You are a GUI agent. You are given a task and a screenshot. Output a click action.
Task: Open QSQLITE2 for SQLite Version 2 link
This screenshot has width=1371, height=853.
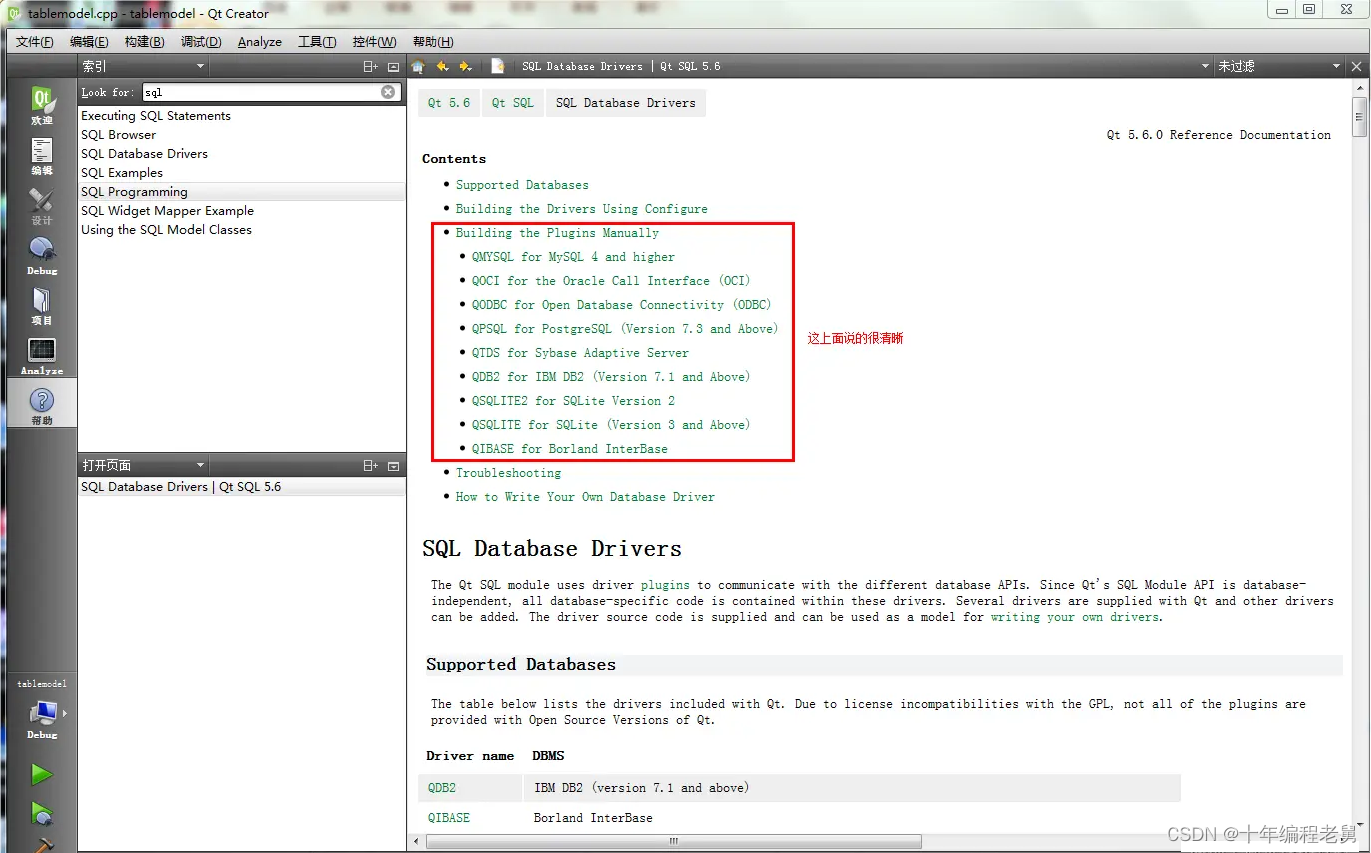[x=573, y=401]
